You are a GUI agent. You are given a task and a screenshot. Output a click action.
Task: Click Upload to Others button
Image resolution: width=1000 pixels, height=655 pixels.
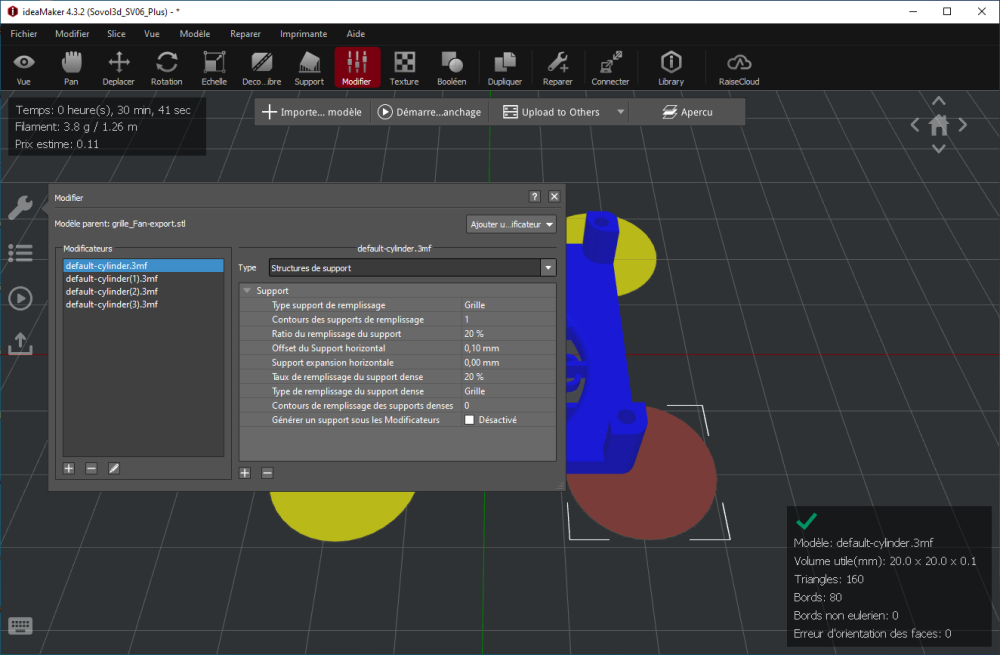click(552, 112)
